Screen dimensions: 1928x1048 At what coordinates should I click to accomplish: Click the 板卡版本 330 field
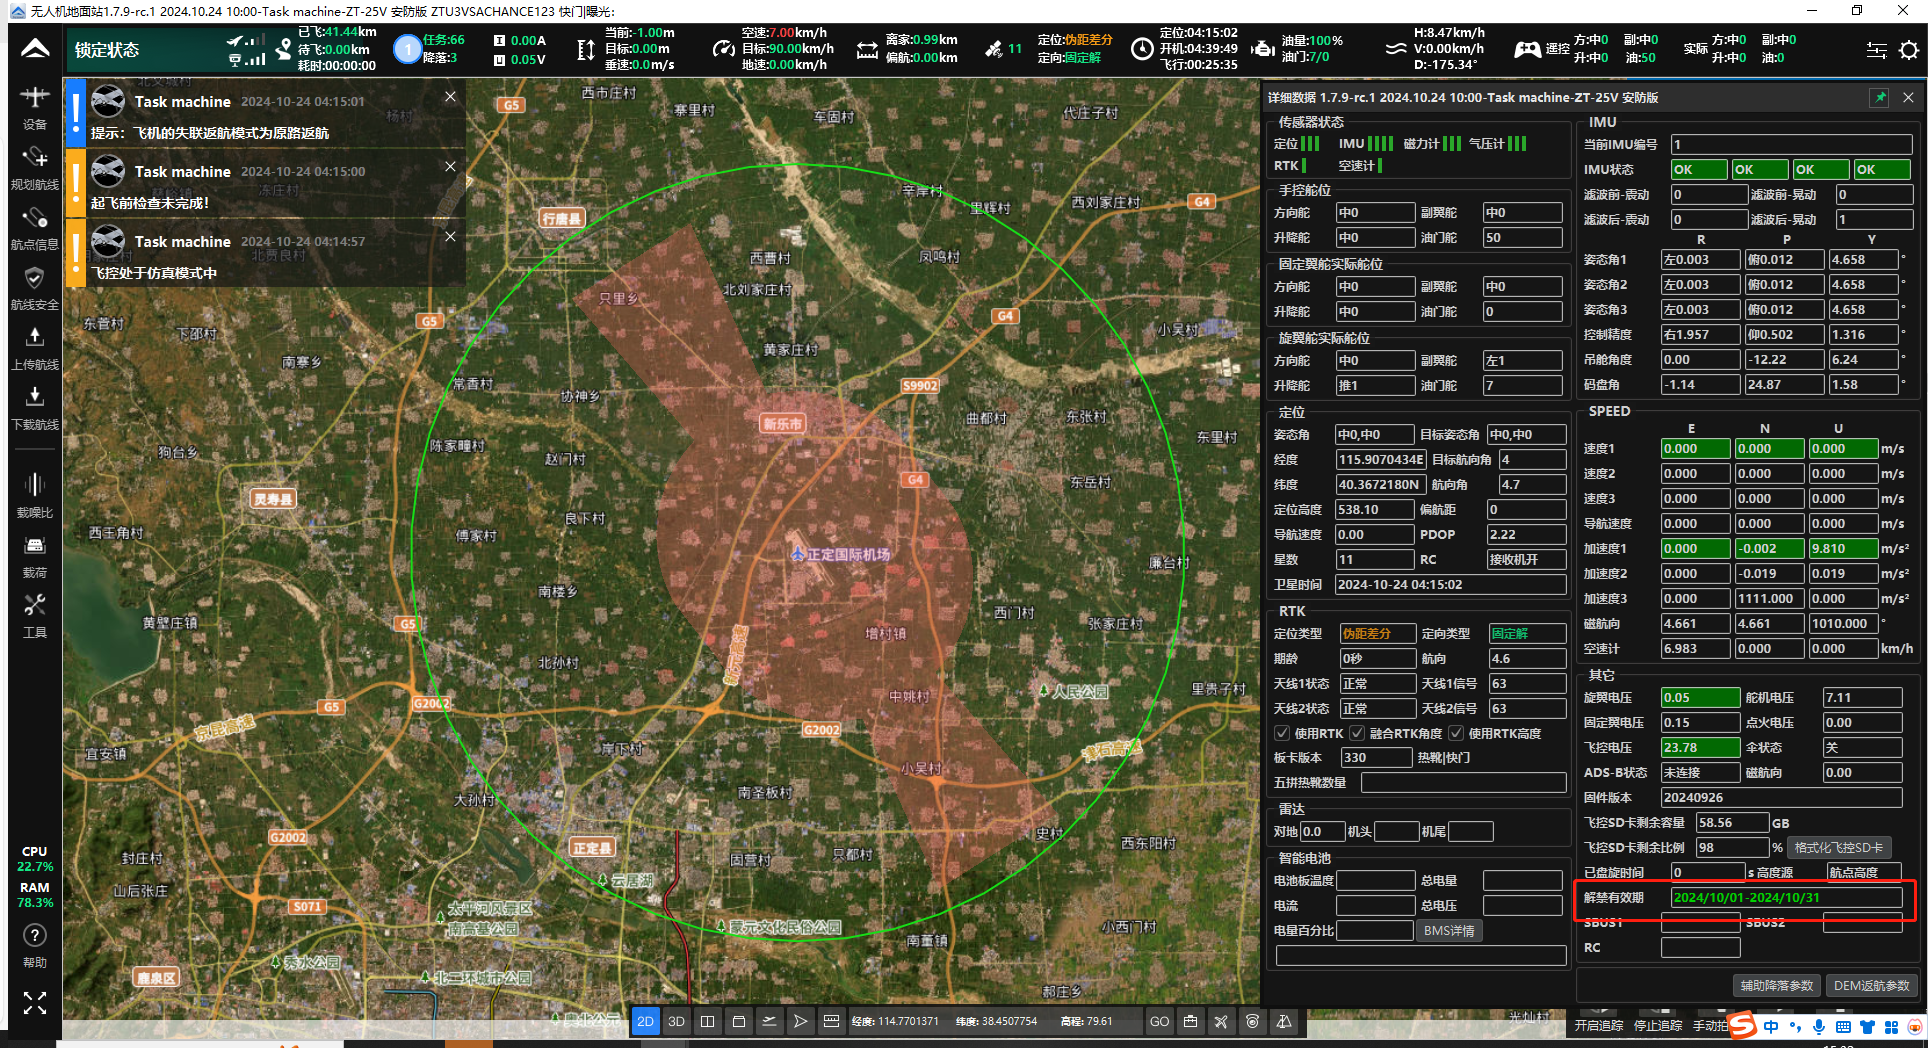1376,757
